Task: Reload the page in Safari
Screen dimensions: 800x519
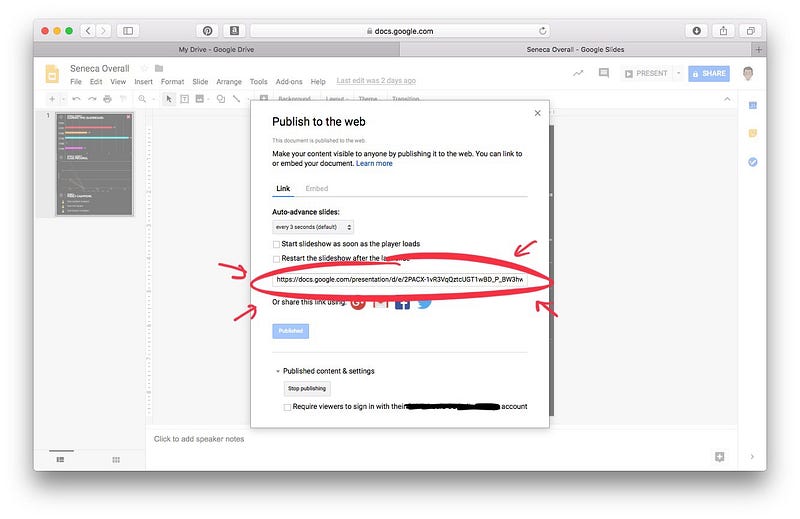Action: [542, 31]
